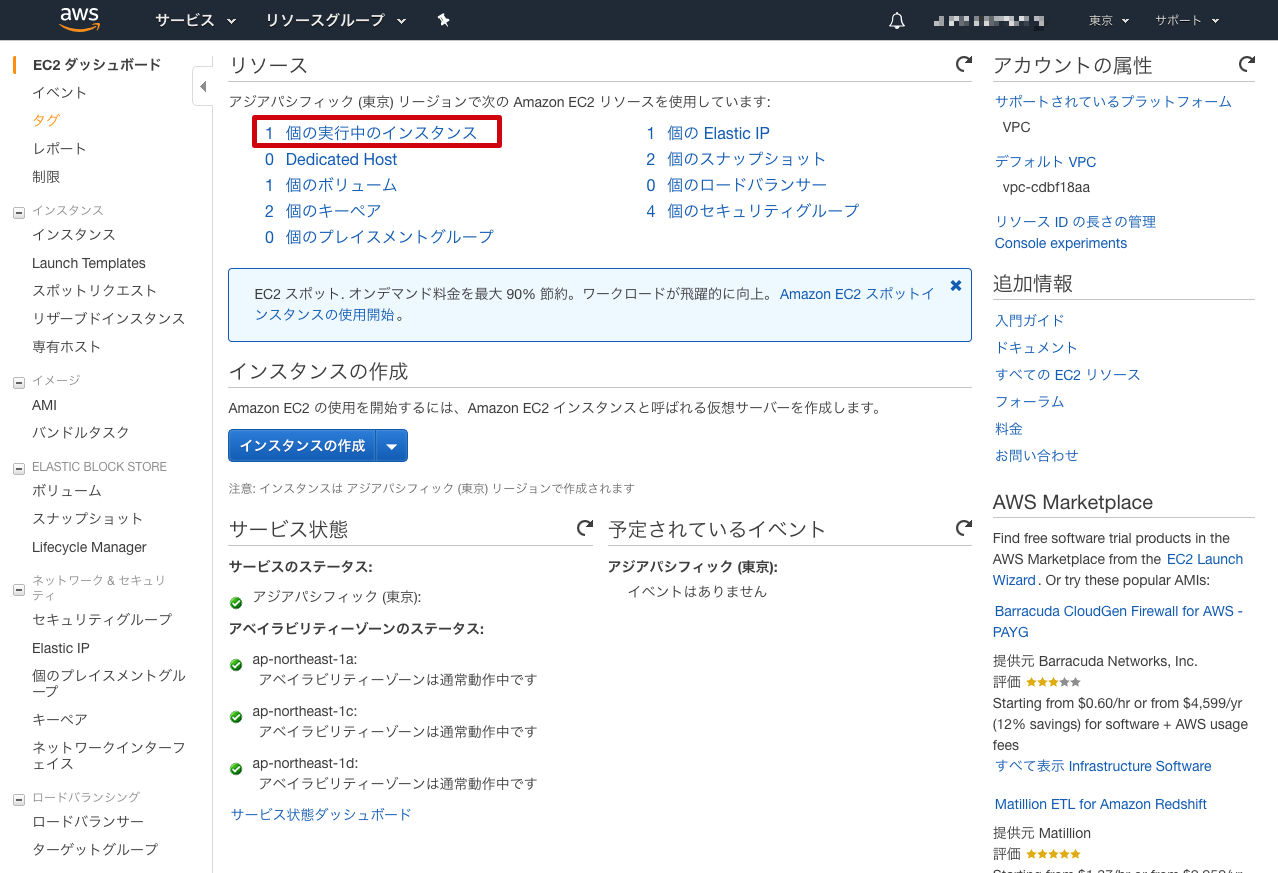1278x873 pixels.
Task: Open the notifications bell icon
Action: click(x=897, y=21)
